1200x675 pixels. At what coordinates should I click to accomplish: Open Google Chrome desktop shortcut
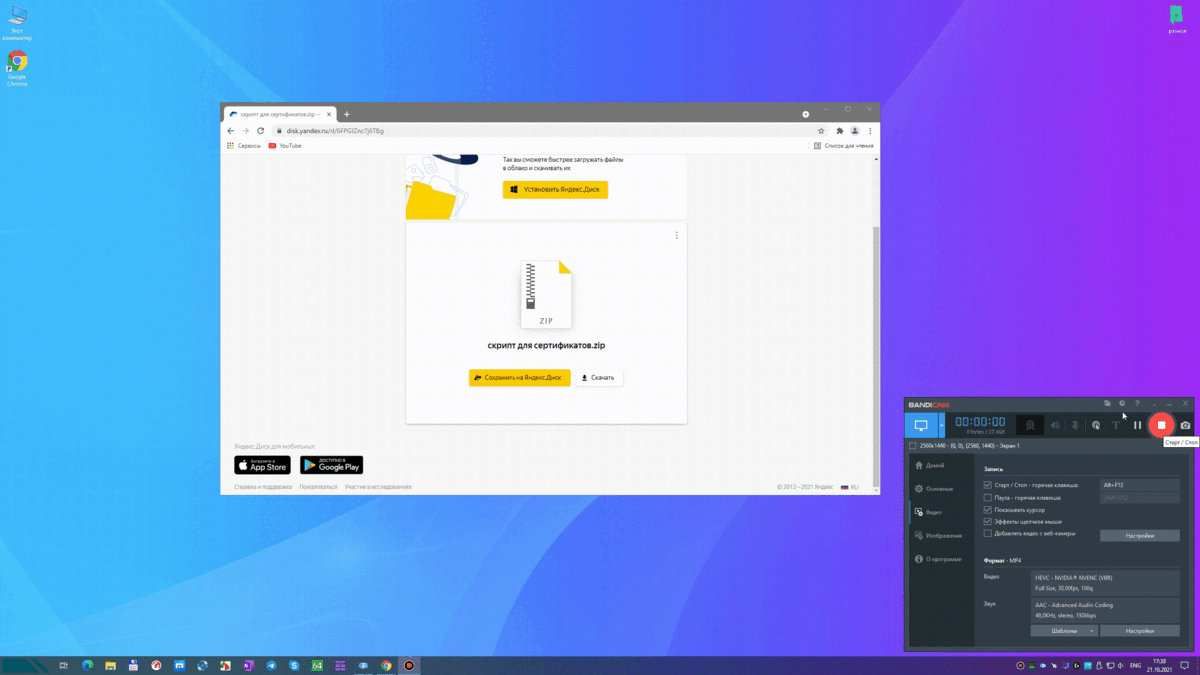[17, 69]
